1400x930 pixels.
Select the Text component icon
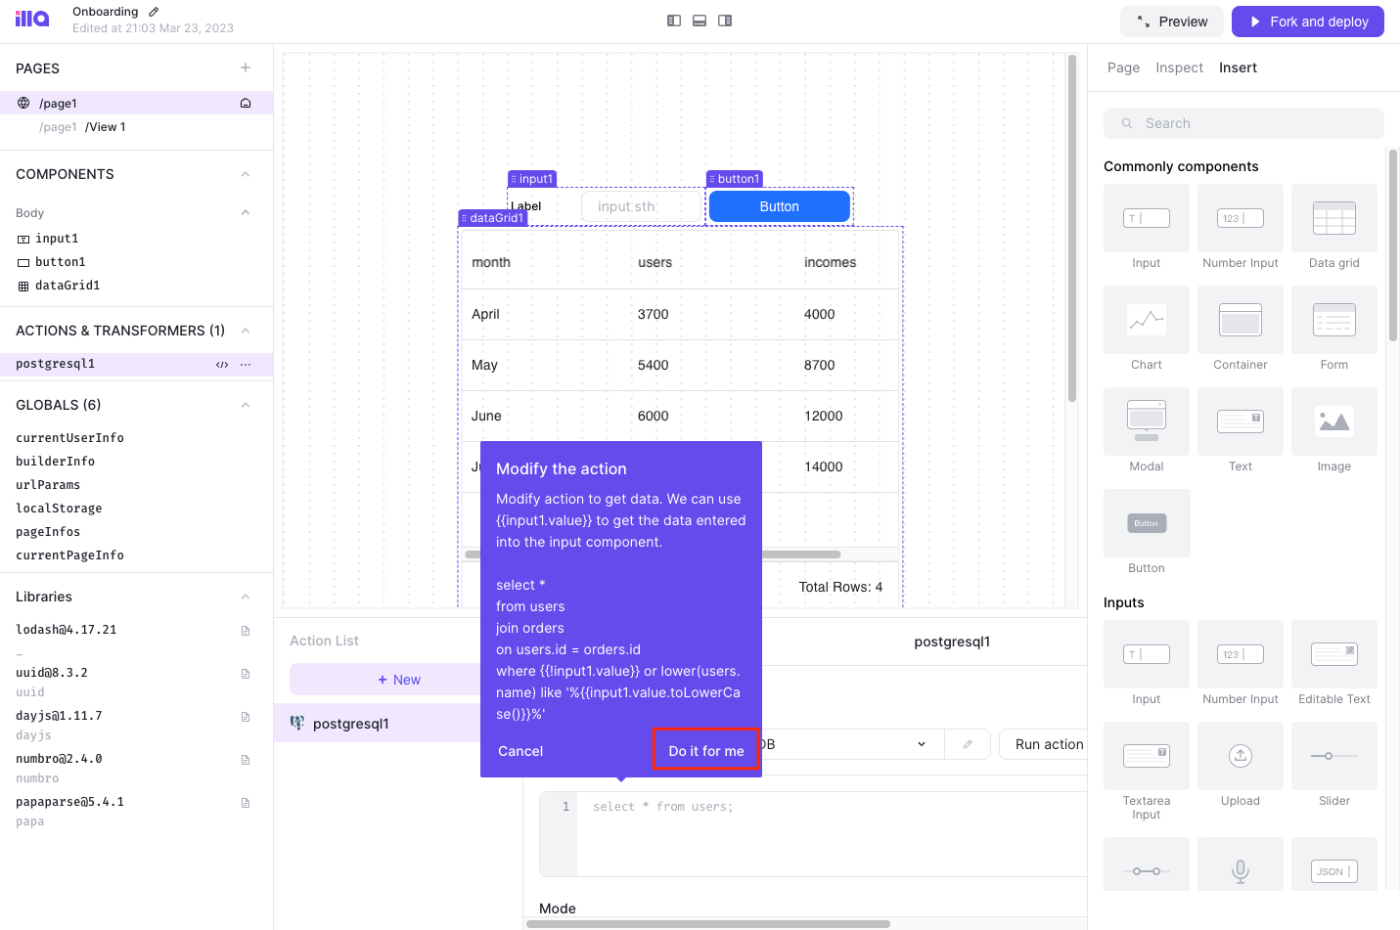pyautogui.click(x=1240, y=421)
